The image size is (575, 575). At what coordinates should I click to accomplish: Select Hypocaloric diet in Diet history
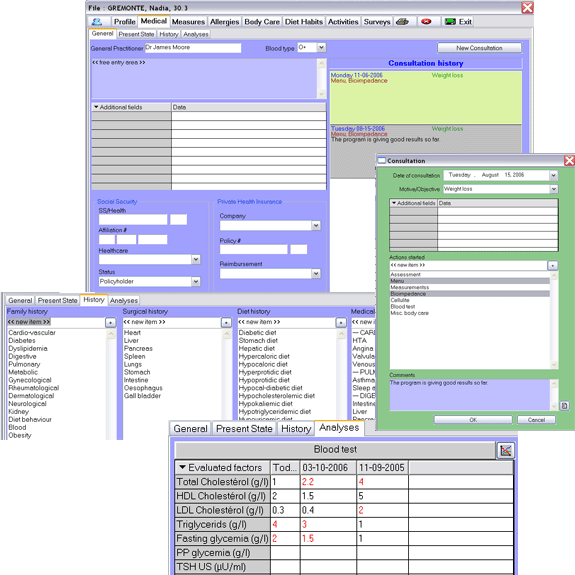tap(263, 364)
